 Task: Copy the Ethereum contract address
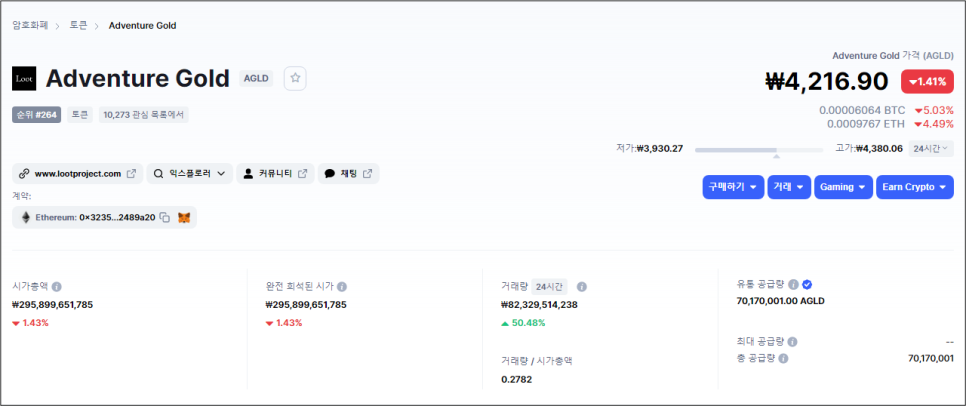(x=164, y=217)
